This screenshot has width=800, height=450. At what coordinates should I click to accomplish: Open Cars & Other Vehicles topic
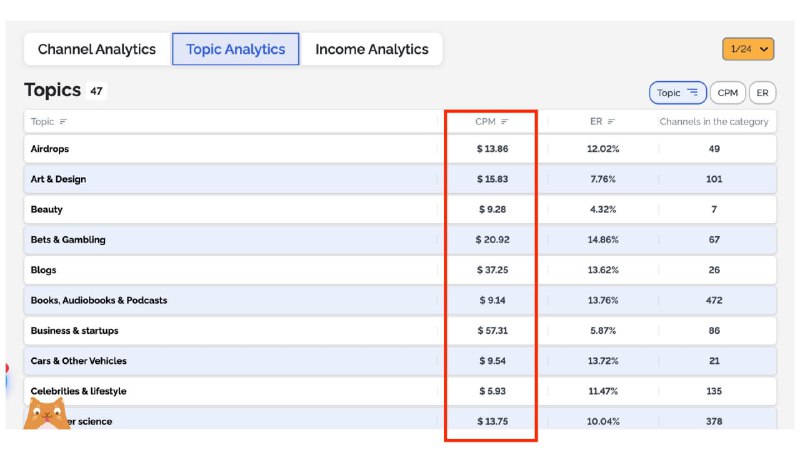[79, 361]
